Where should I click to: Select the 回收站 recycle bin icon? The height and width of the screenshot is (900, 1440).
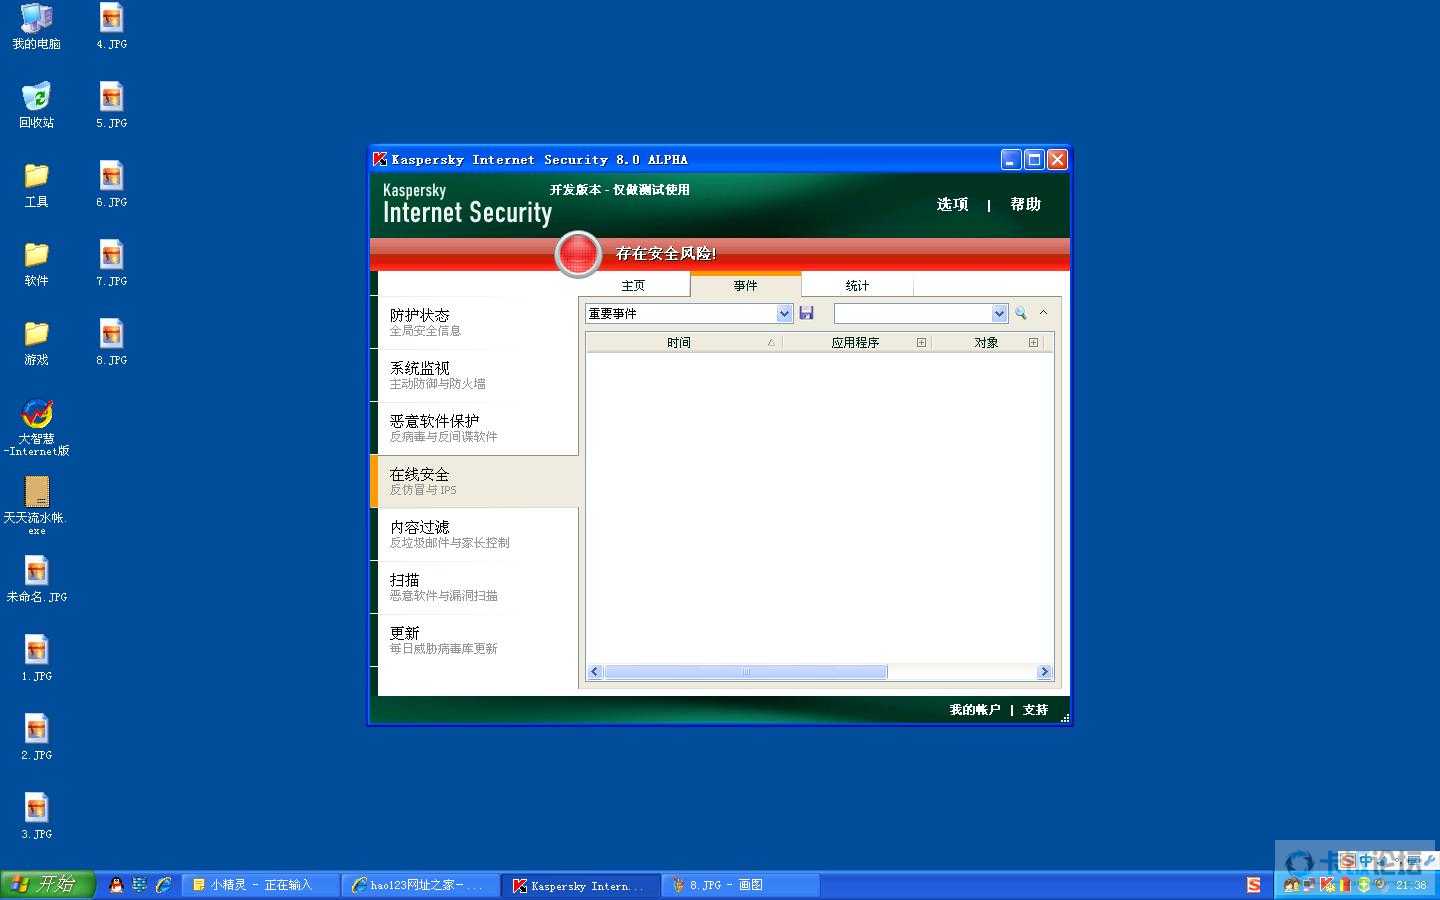36,105
